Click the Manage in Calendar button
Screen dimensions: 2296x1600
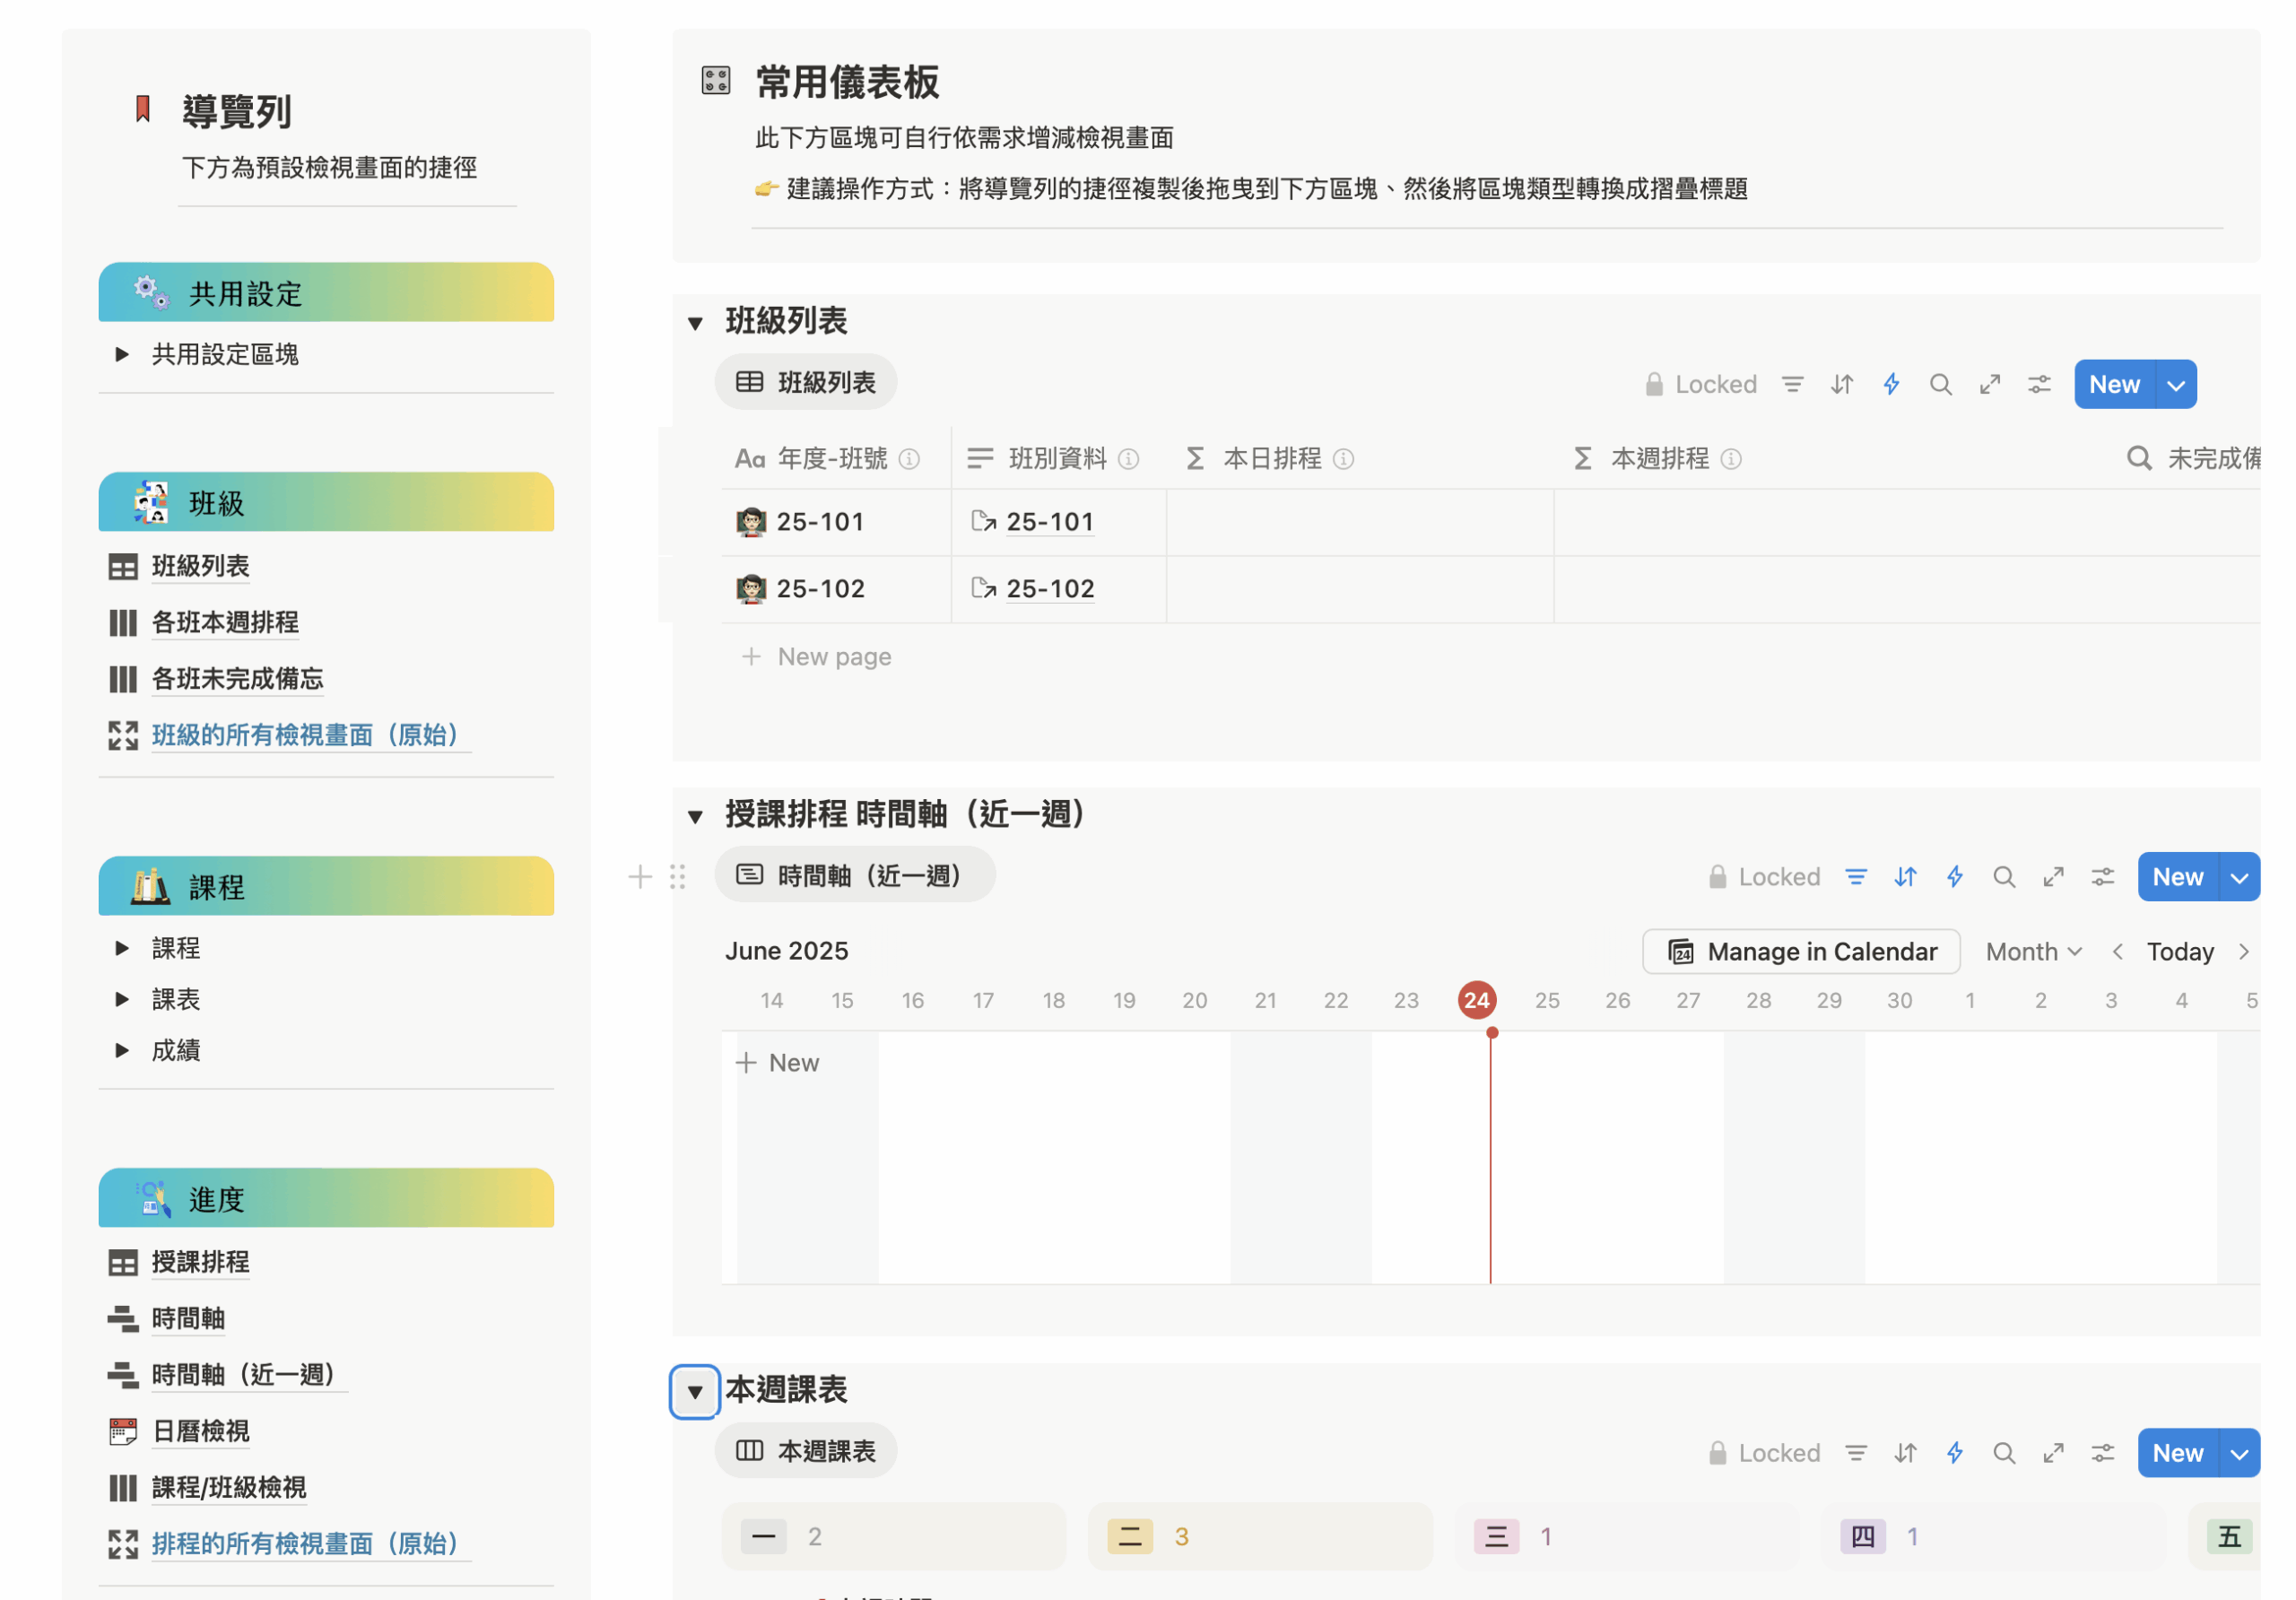click(x=1801, y=951)
